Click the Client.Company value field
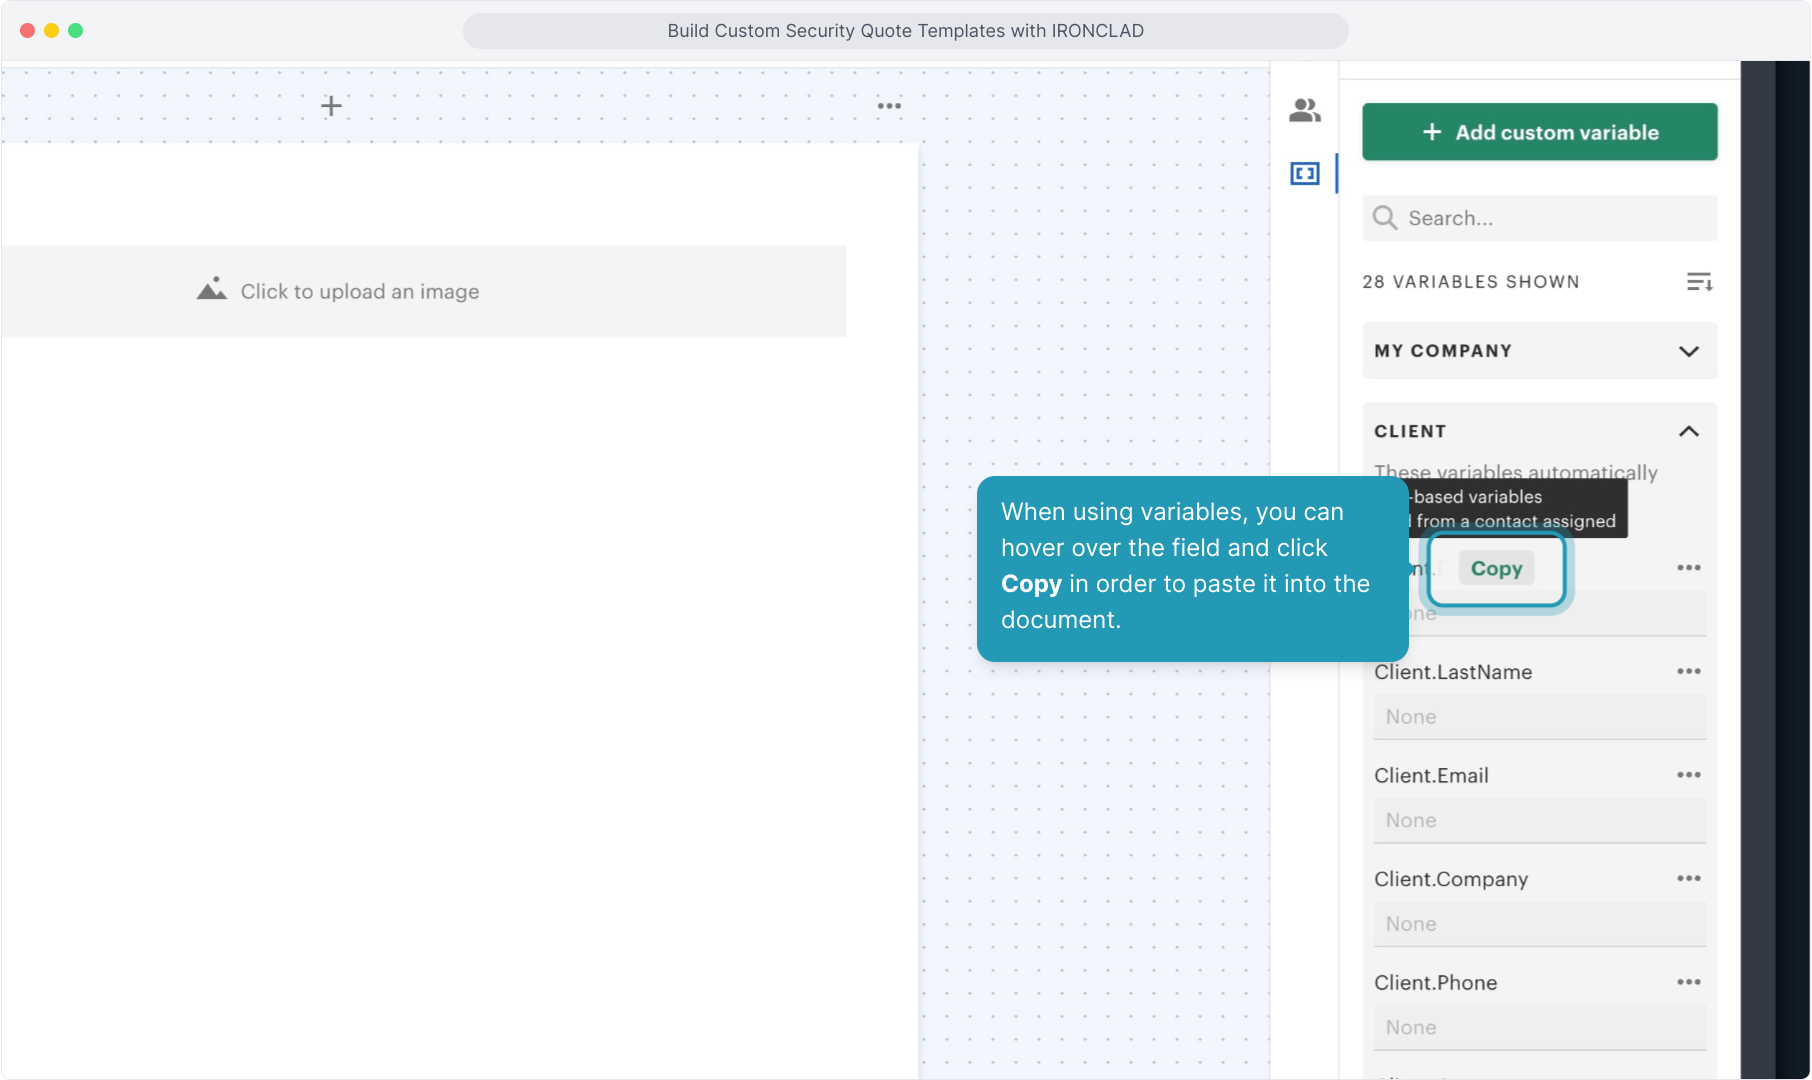The image size is (1812, 1080). 1539,925
